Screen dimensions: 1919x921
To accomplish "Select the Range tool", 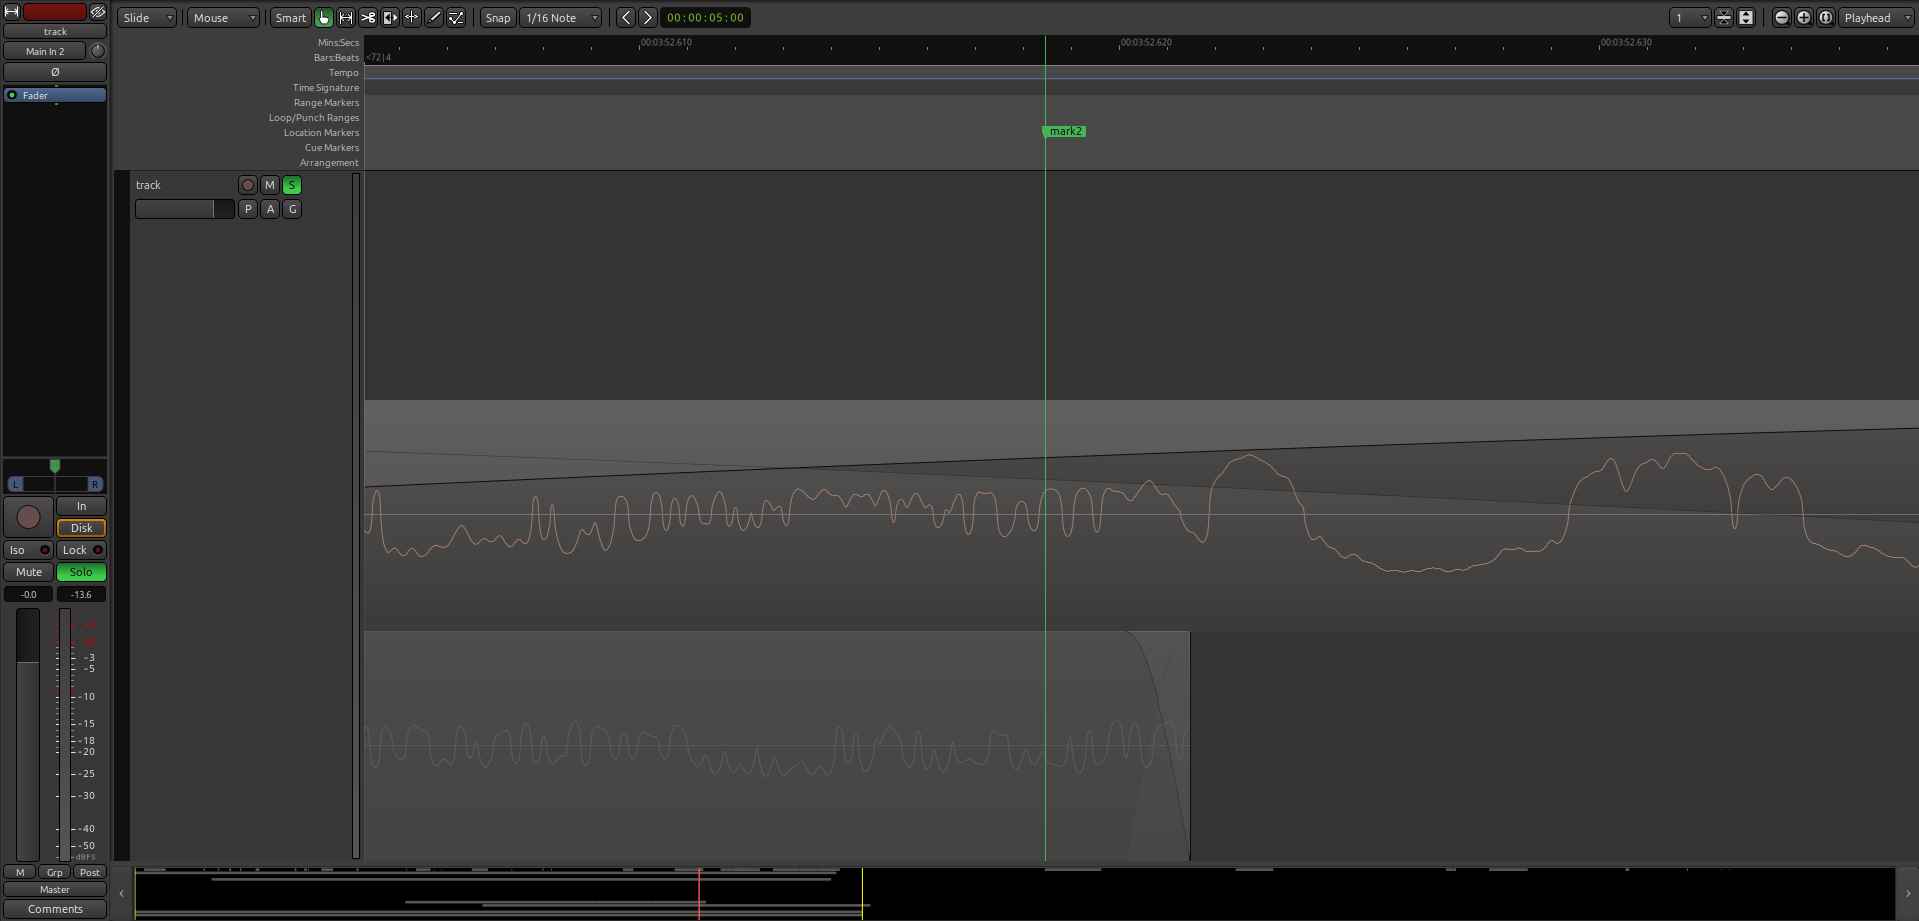I will pyautogui.click(x=346, y=18).
